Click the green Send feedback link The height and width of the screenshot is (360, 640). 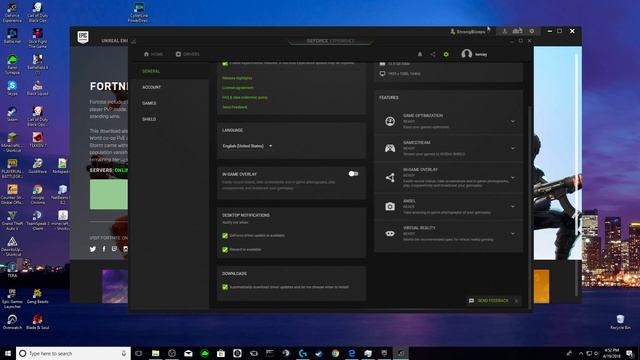235,107
